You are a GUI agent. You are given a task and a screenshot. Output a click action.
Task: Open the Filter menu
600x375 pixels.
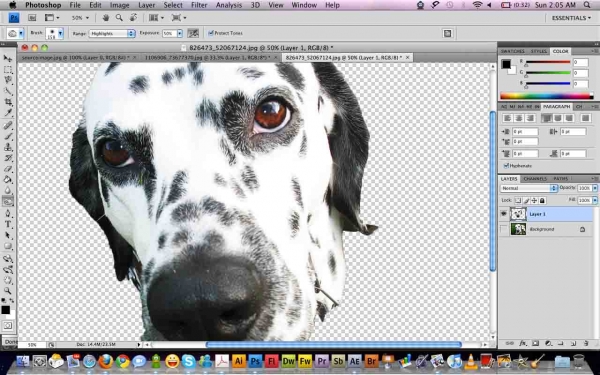click(x=199, y=5)
